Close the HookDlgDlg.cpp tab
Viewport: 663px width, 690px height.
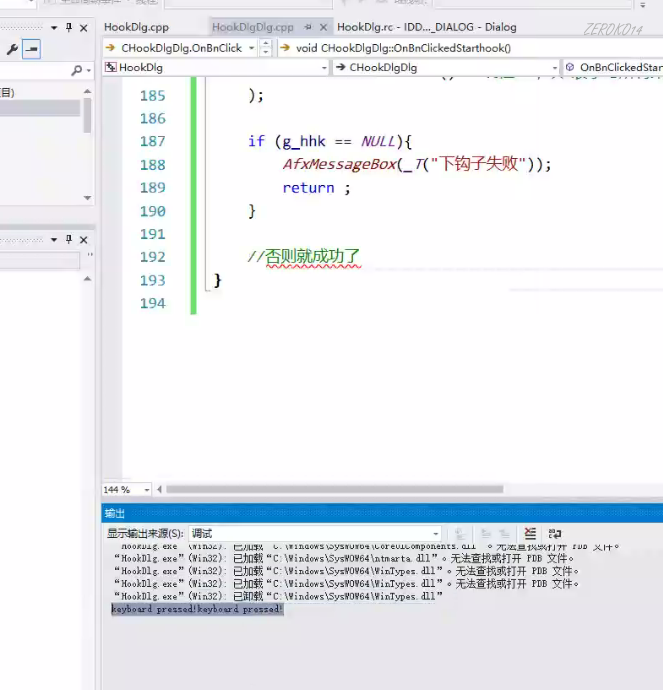point(323,27)
